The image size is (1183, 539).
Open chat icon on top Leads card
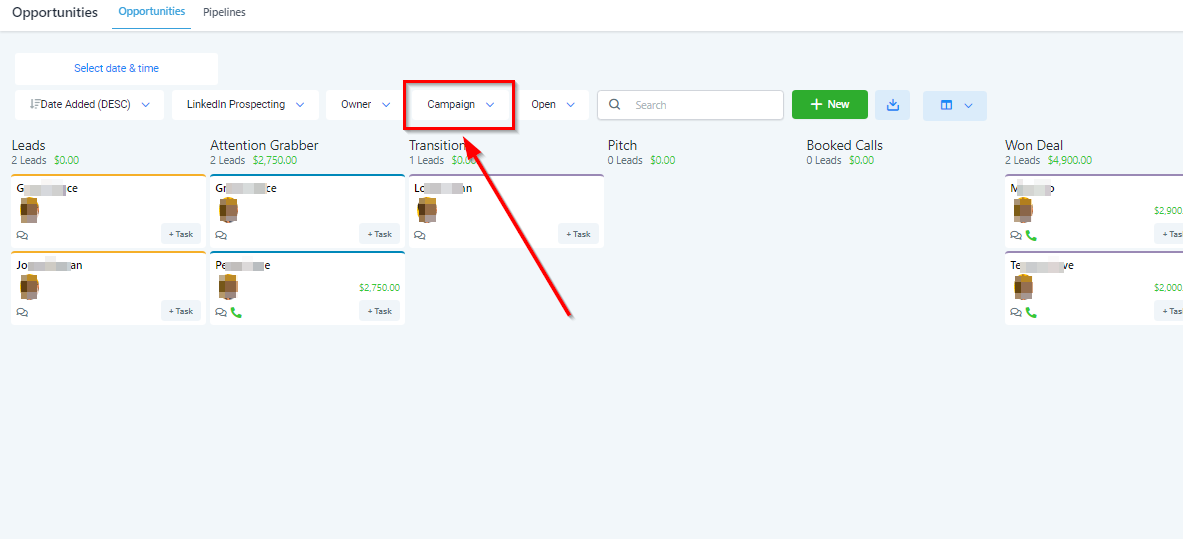click(x=22, y=235)
